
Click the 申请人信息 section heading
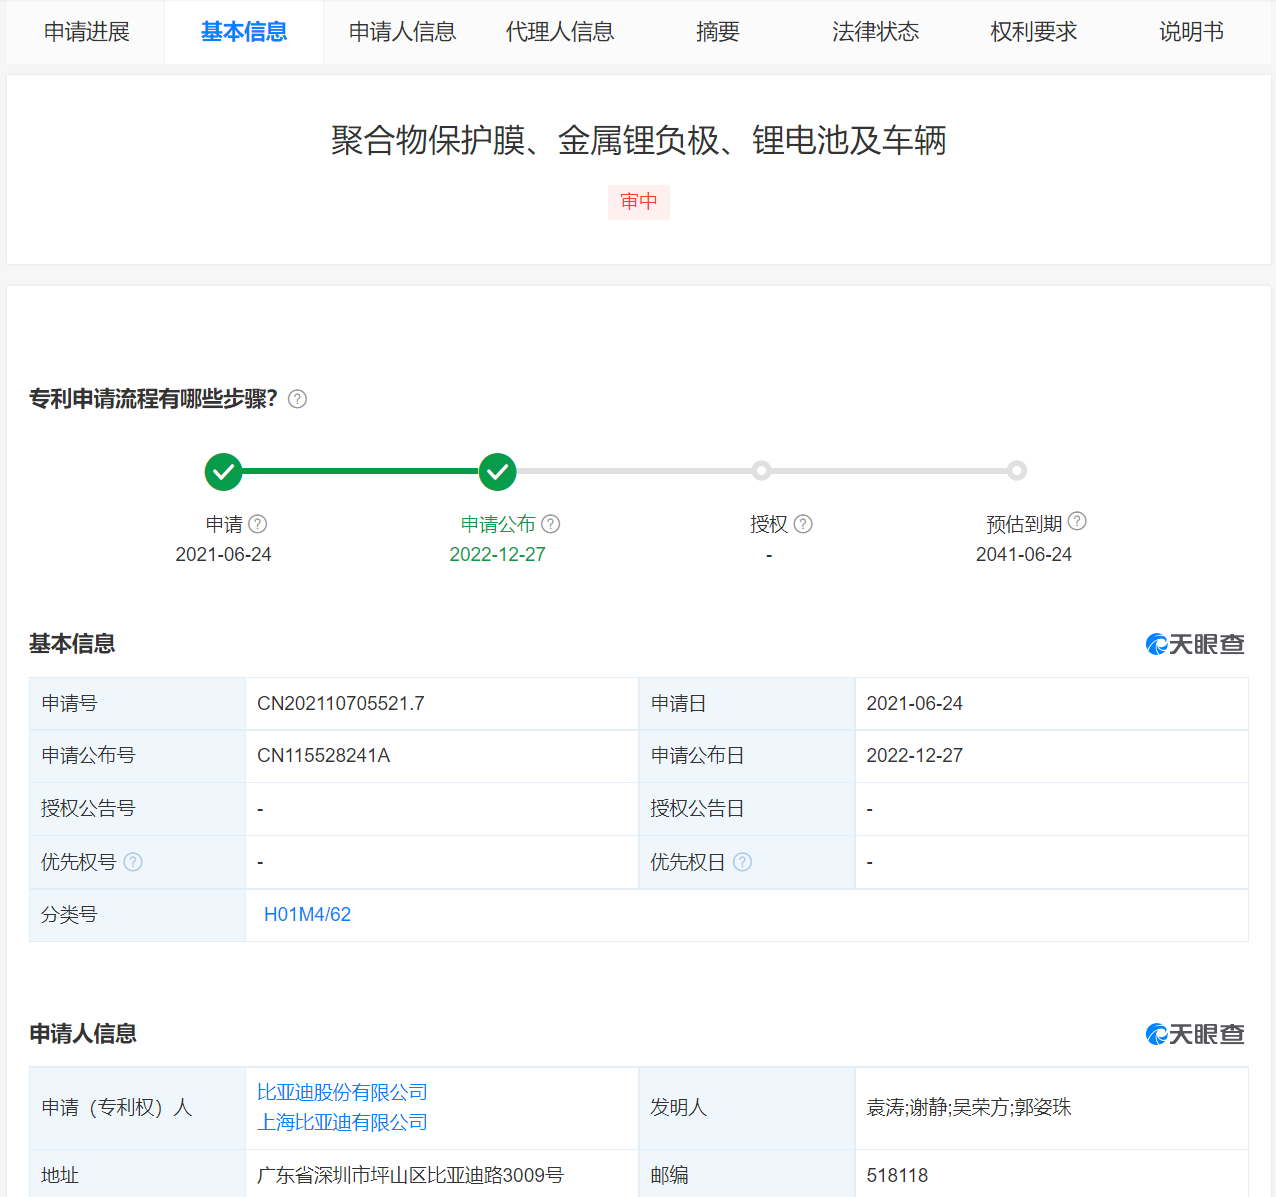[x=83, y=1034]
